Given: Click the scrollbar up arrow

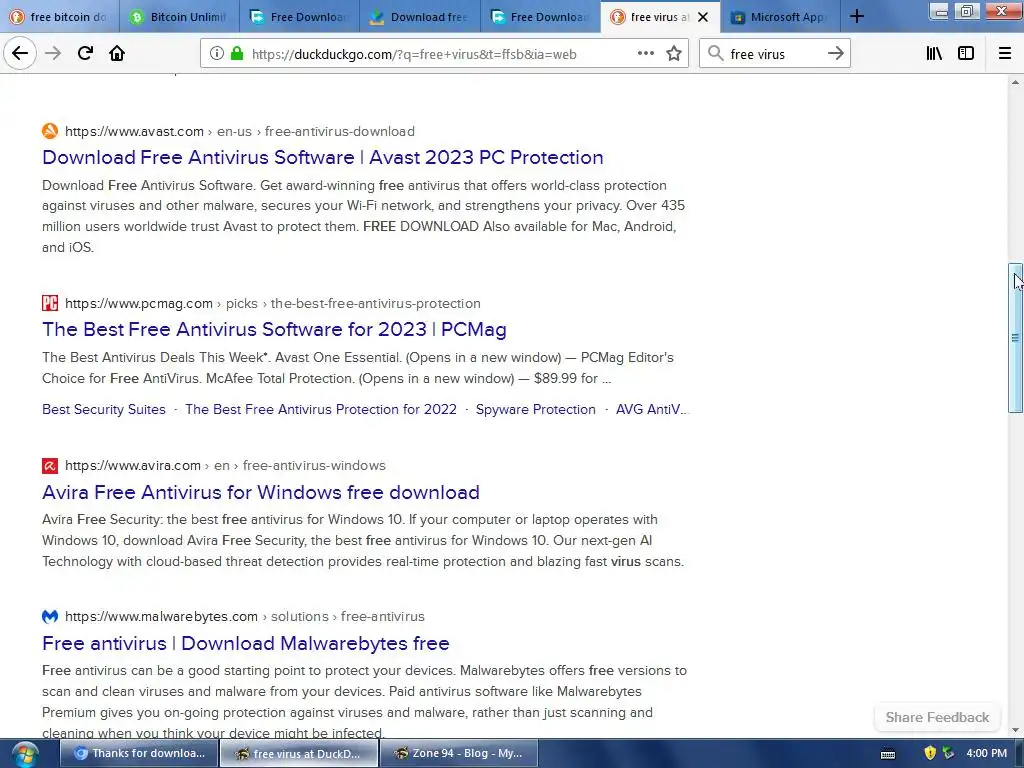Looking at the screenshot, I should (1015, 82).
